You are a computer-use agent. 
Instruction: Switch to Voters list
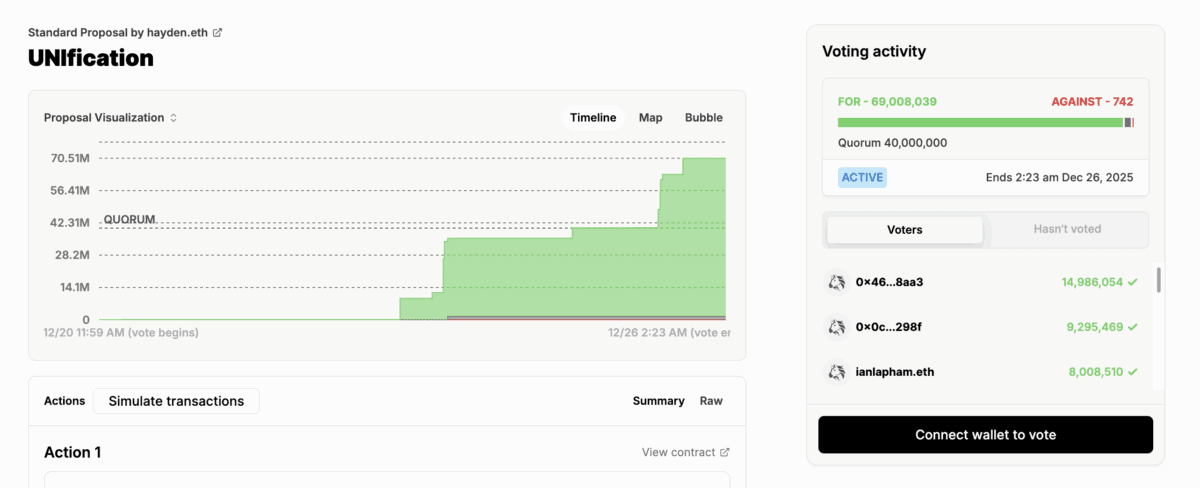coord(904,230)
